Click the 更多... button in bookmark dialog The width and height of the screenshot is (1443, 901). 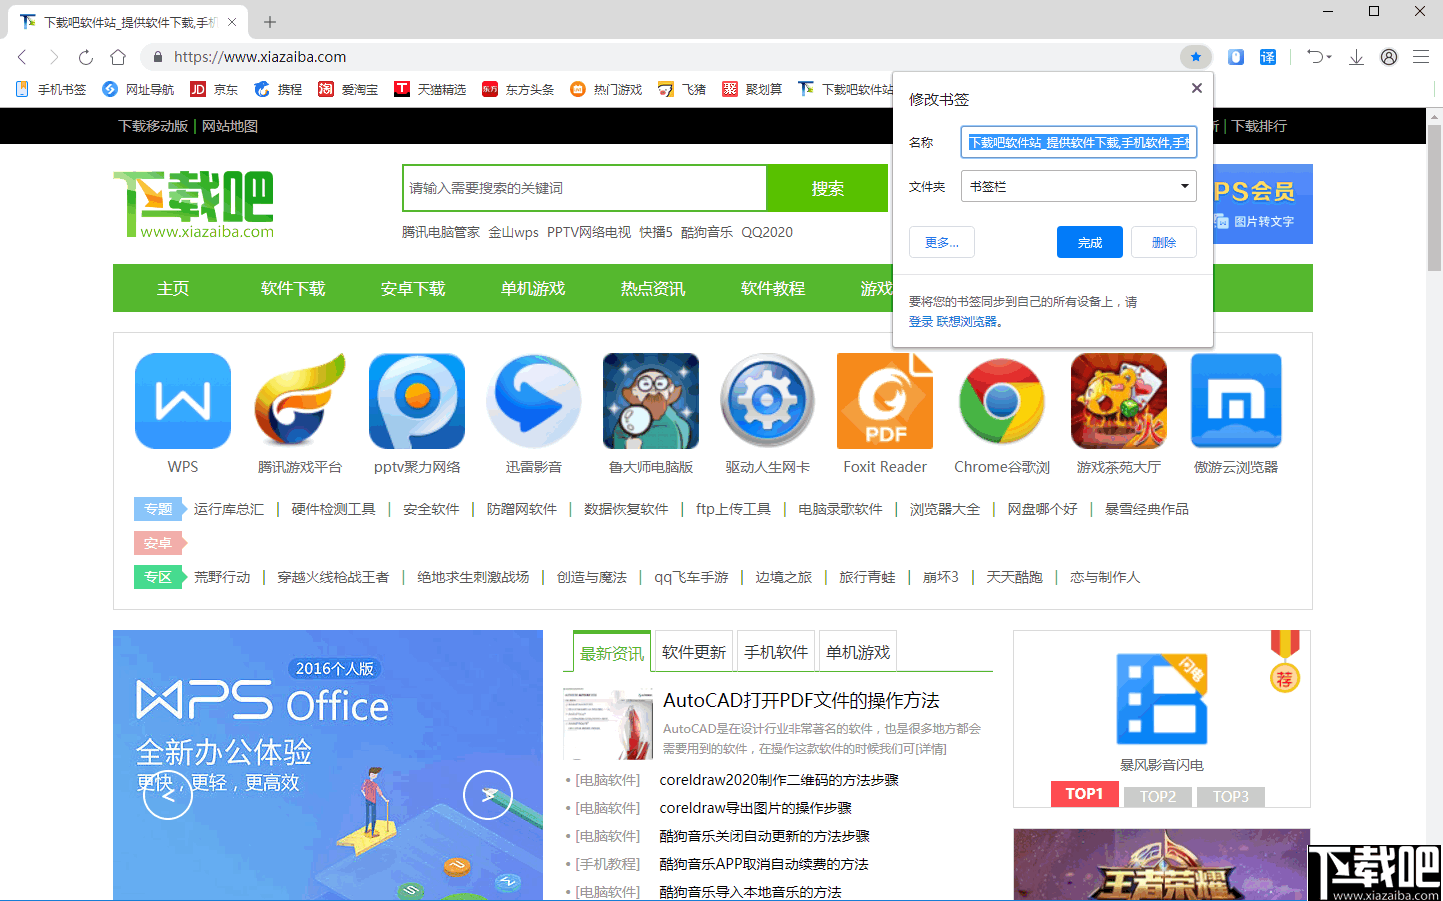(942, 242)
